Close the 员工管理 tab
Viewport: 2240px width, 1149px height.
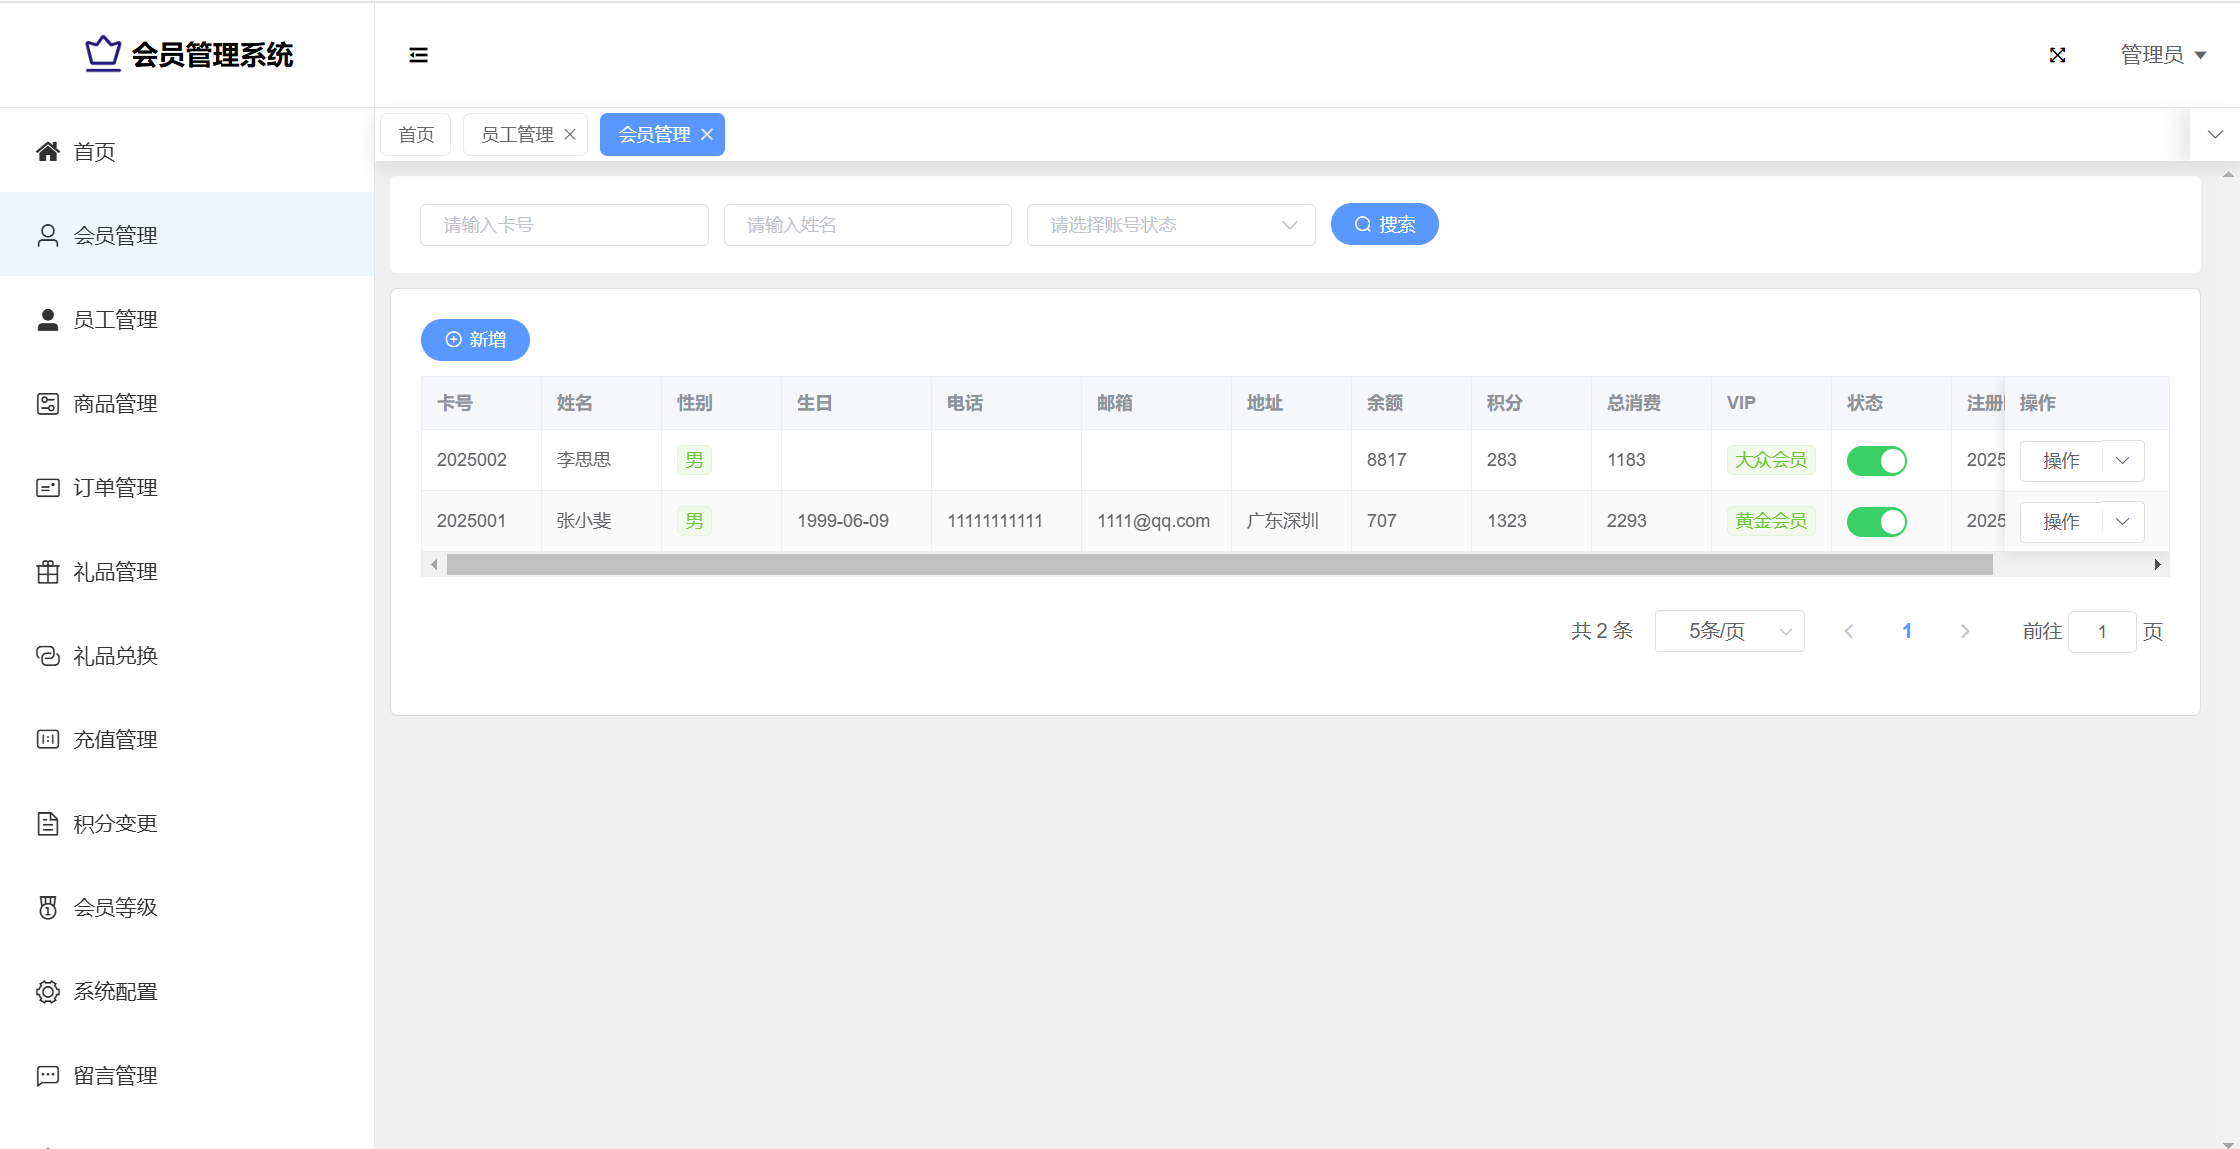tap(570, 135)
